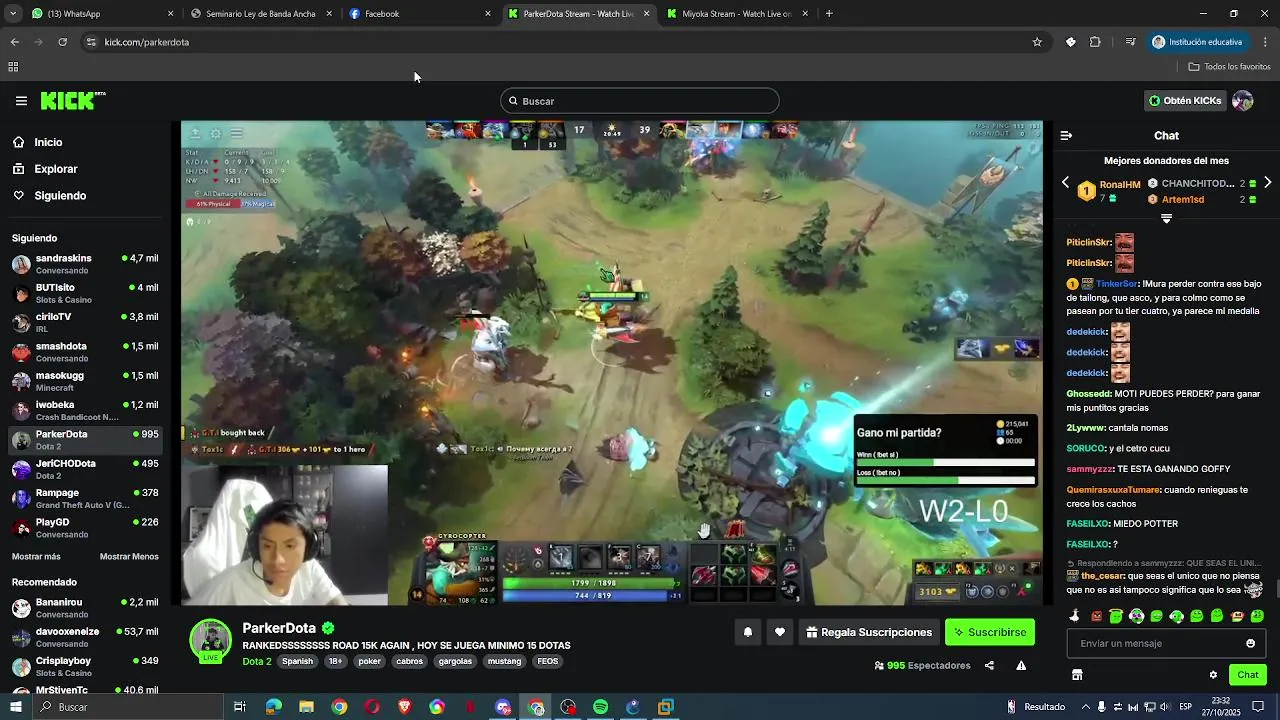Open Spotify from the taskbar

pyautogui.click(x=600, y=707)
